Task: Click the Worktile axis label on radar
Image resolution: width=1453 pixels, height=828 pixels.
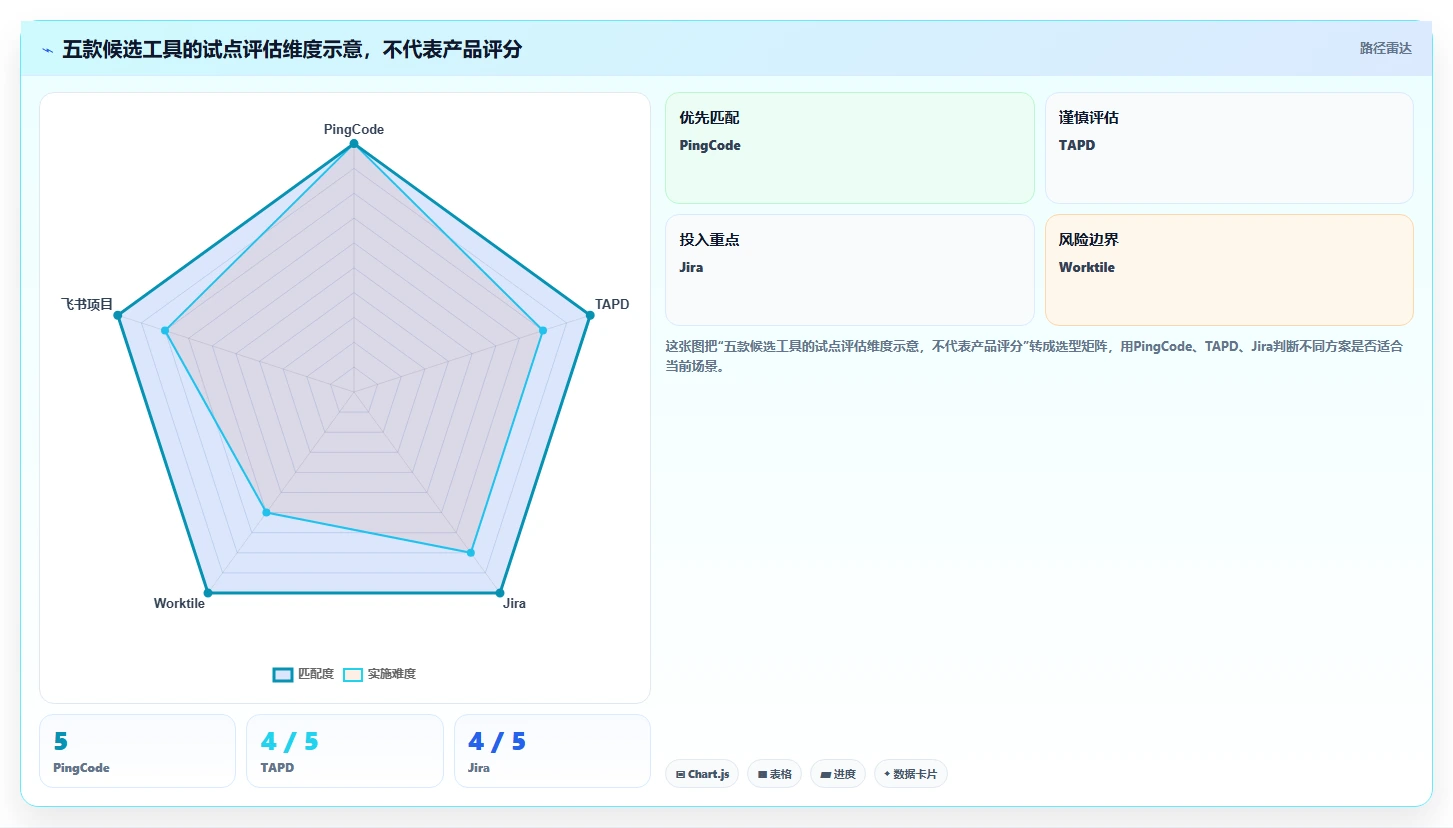Action: pyautogui.click(x=179, y=603)
